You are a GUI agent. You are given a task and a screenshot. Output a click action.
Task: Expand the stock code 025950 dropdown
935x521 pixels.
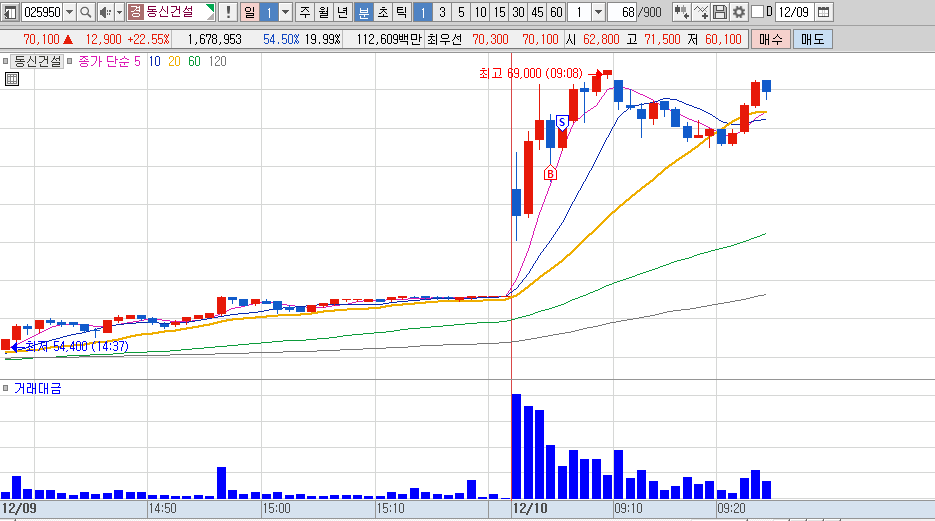point(70,12)
